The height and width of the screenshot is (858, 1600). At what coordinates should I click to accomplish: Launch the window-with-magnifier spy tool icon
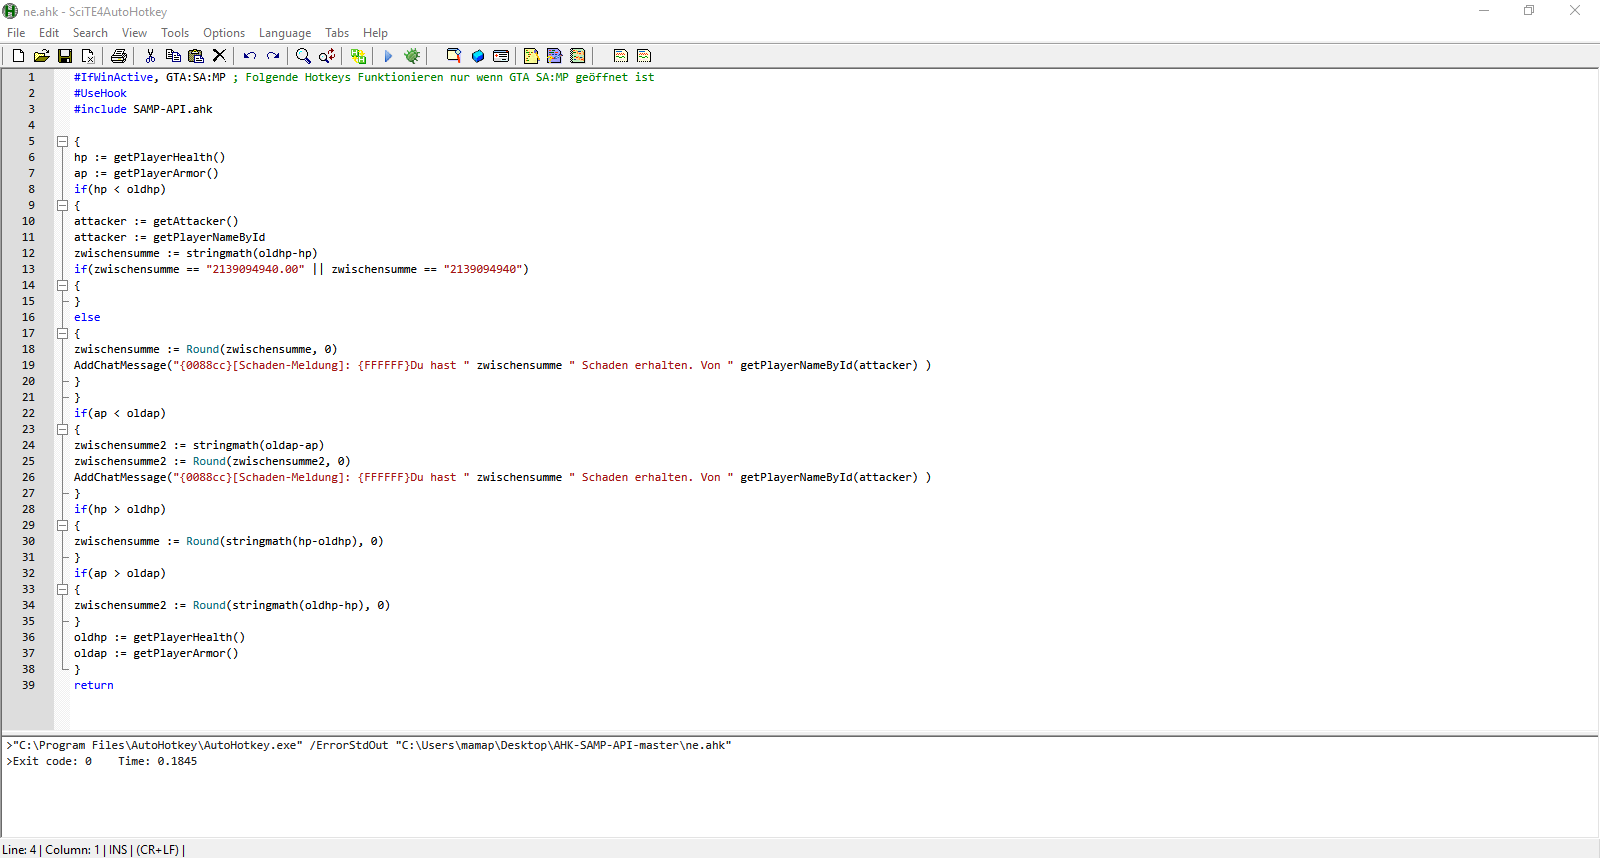(x=454, y=56)
